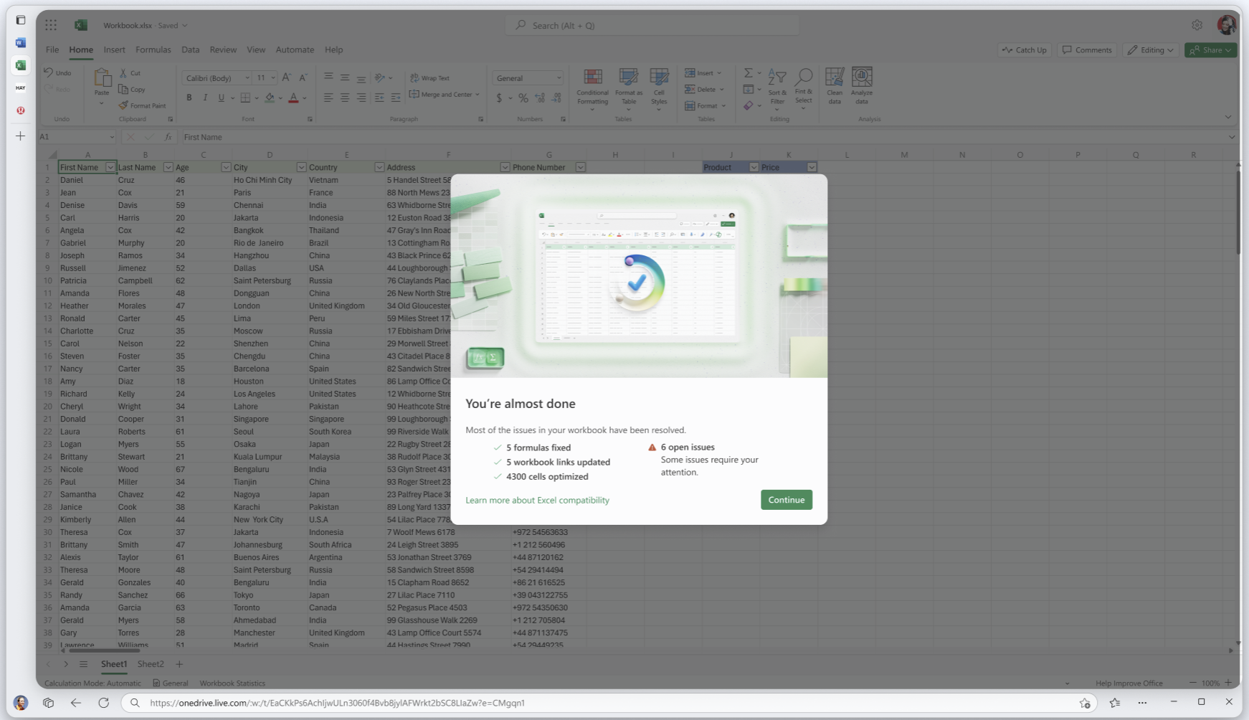The width and height of the screenshot is (1249, 720).
Task: Switch to the Insert tab
Action: (x=114, y=50)
